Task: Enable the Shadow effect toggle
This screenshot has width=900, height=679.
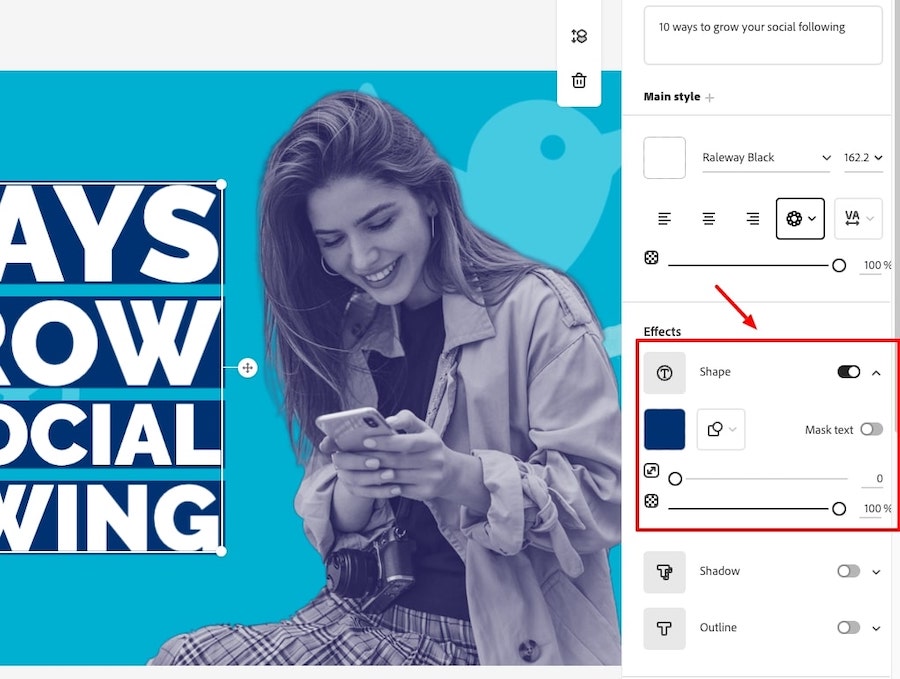Action: [849, 571]
